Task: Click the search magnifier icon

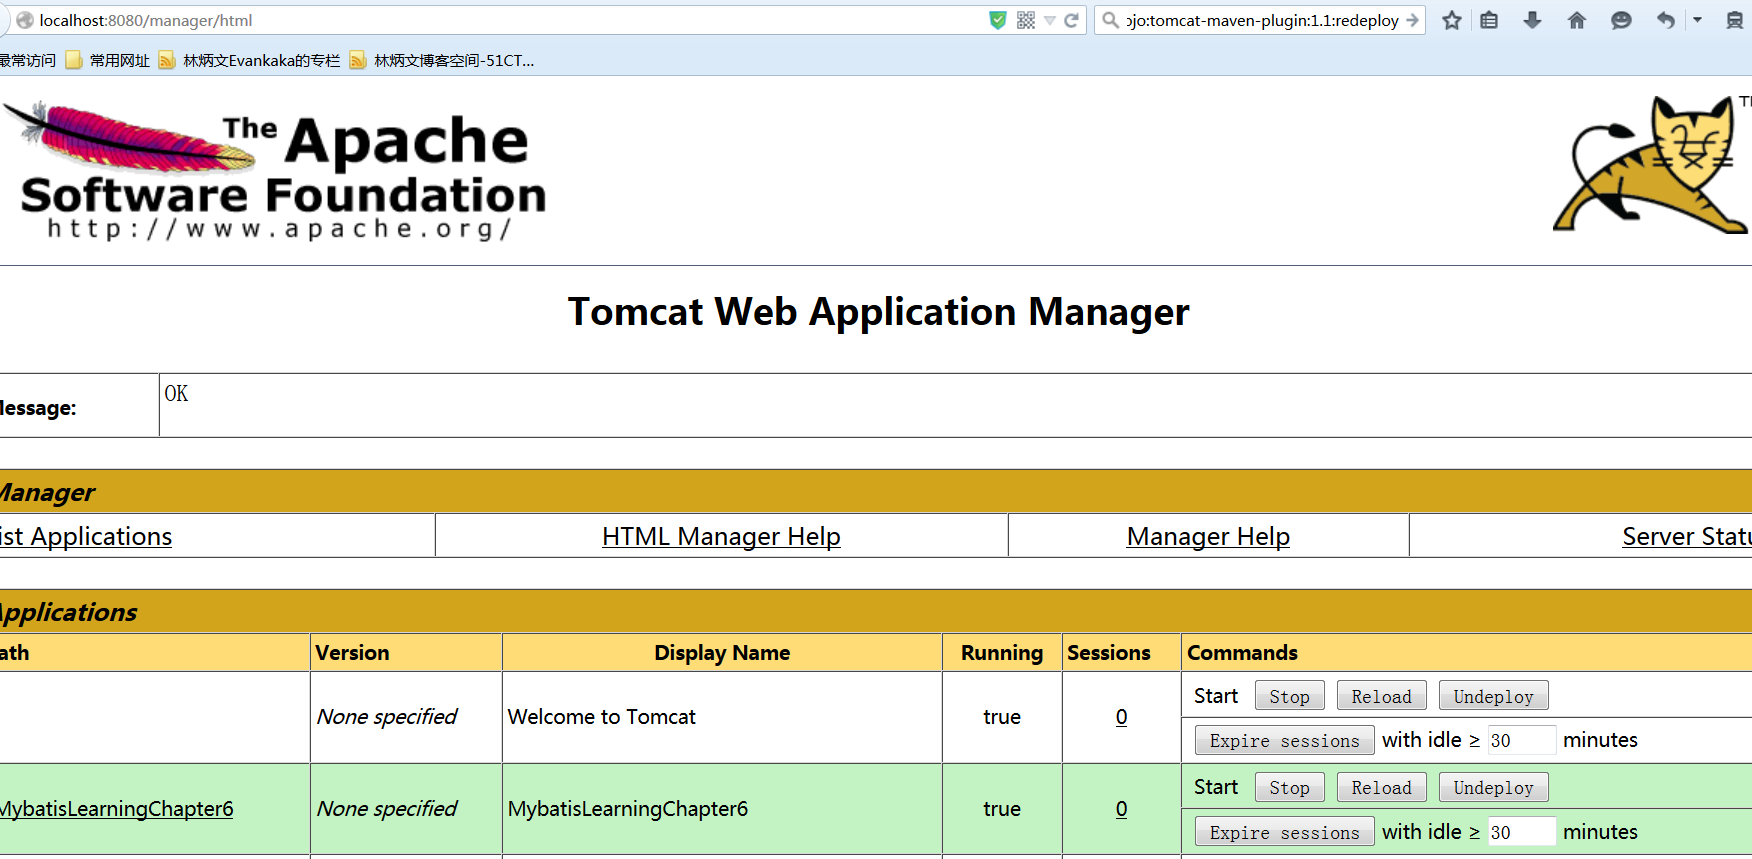Action: [x=1110, y=20]
